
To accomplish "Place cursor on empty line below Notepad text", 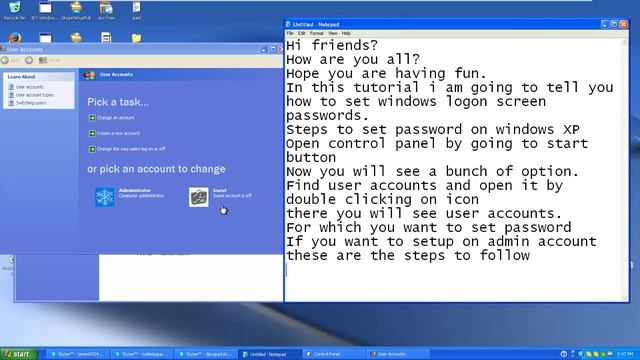I will [453, 270].
